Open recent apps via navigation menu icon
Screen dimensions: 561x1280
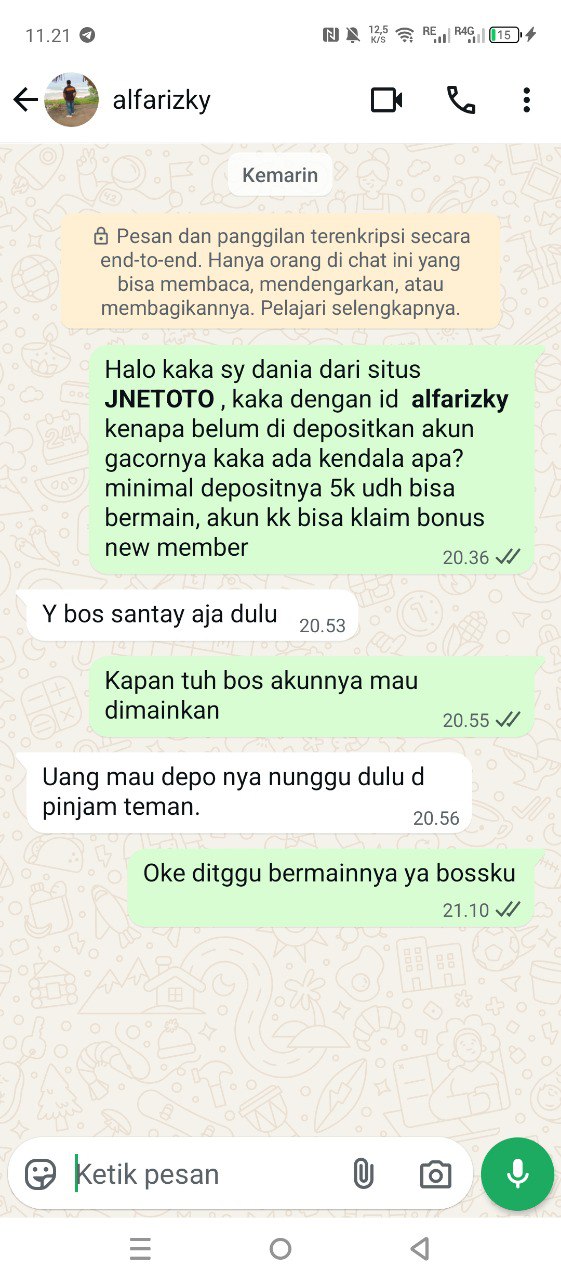(x=141, y=1248)
